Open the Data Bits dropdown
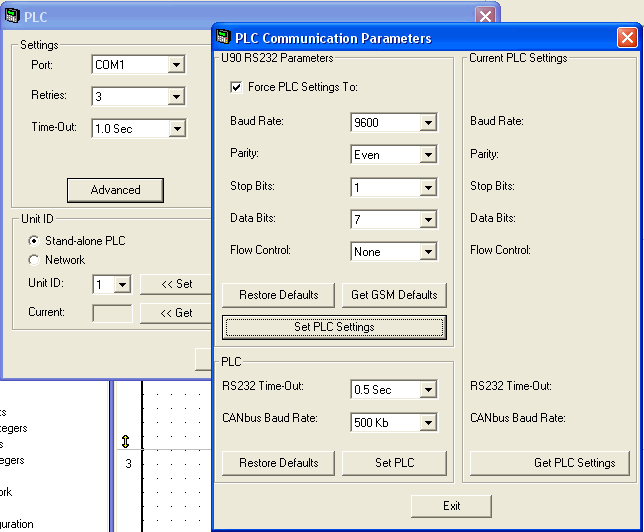The height and width of the screenshot is (532, 644). click(428, 219)
